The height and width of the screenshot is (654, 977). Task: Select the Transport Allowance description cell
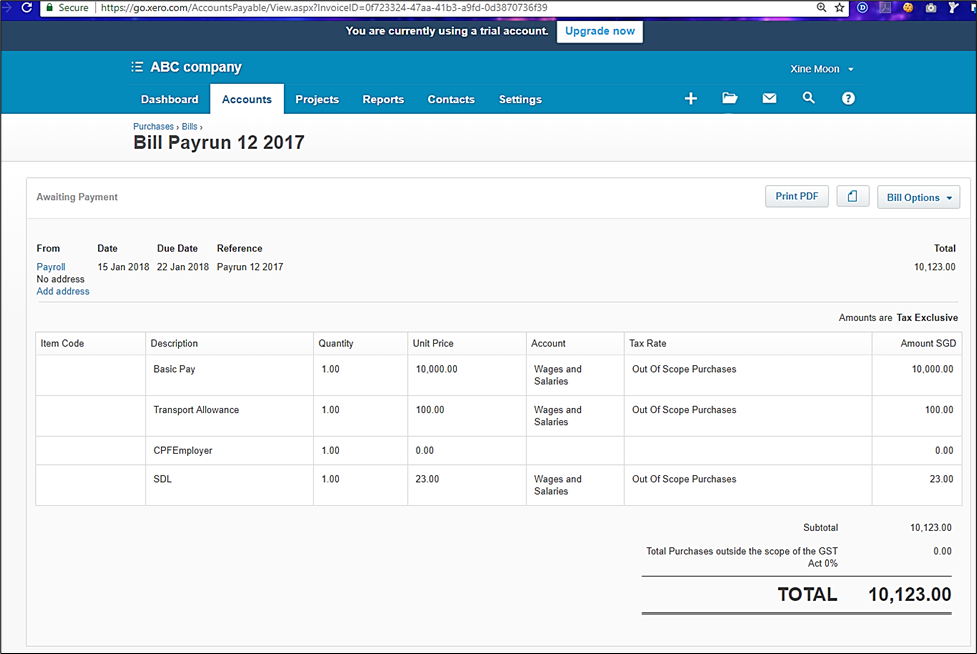tap(229, 416)
